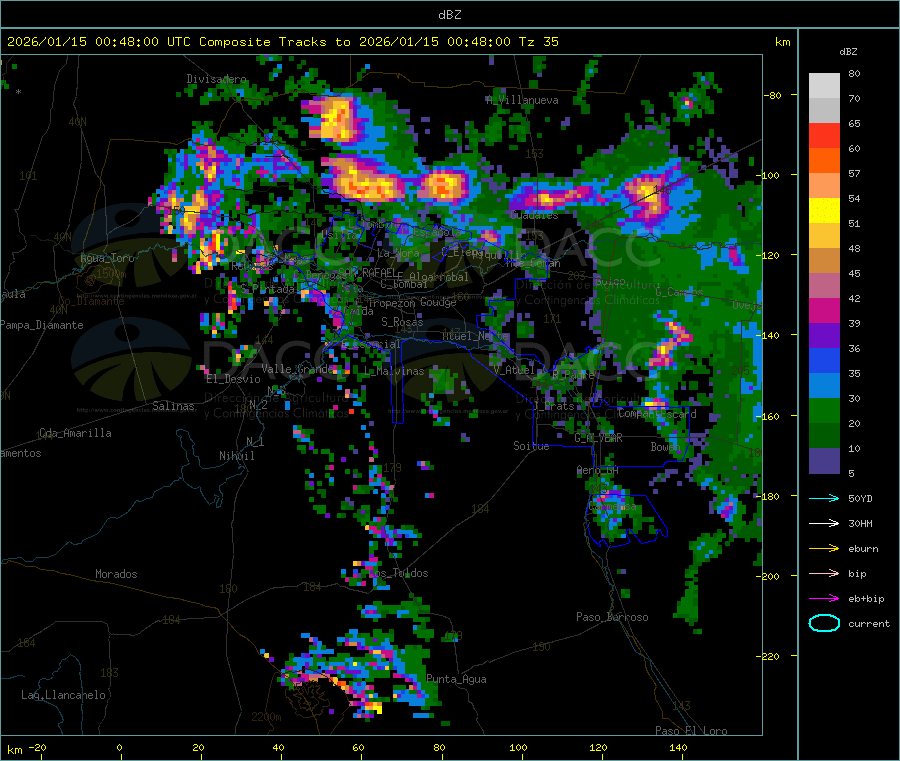
Task: Select the 5 dBZ slate-purple swatch
Action: (824, 460)
